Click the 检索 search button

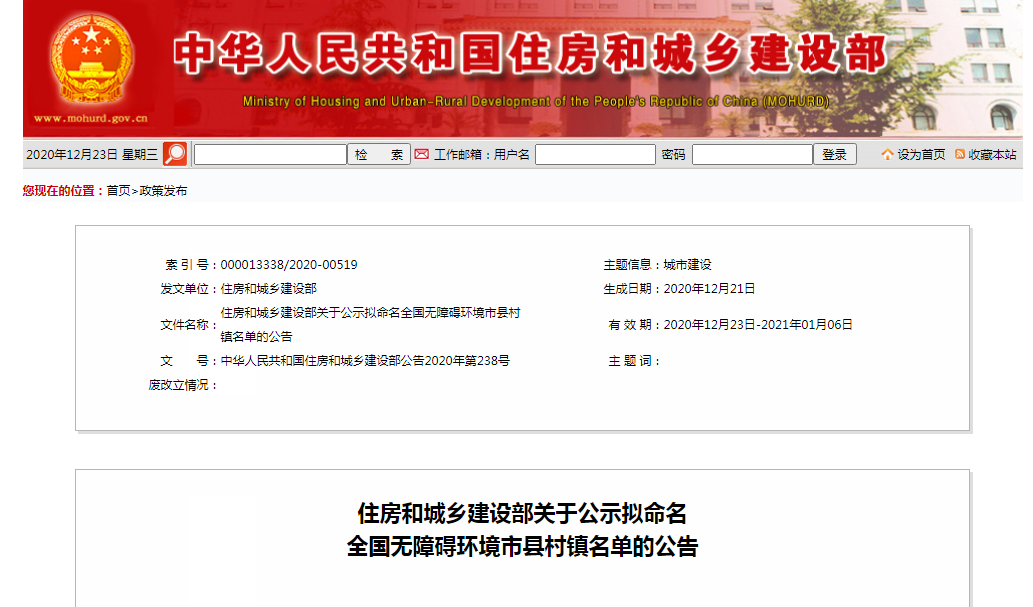(x=379, y=154)
